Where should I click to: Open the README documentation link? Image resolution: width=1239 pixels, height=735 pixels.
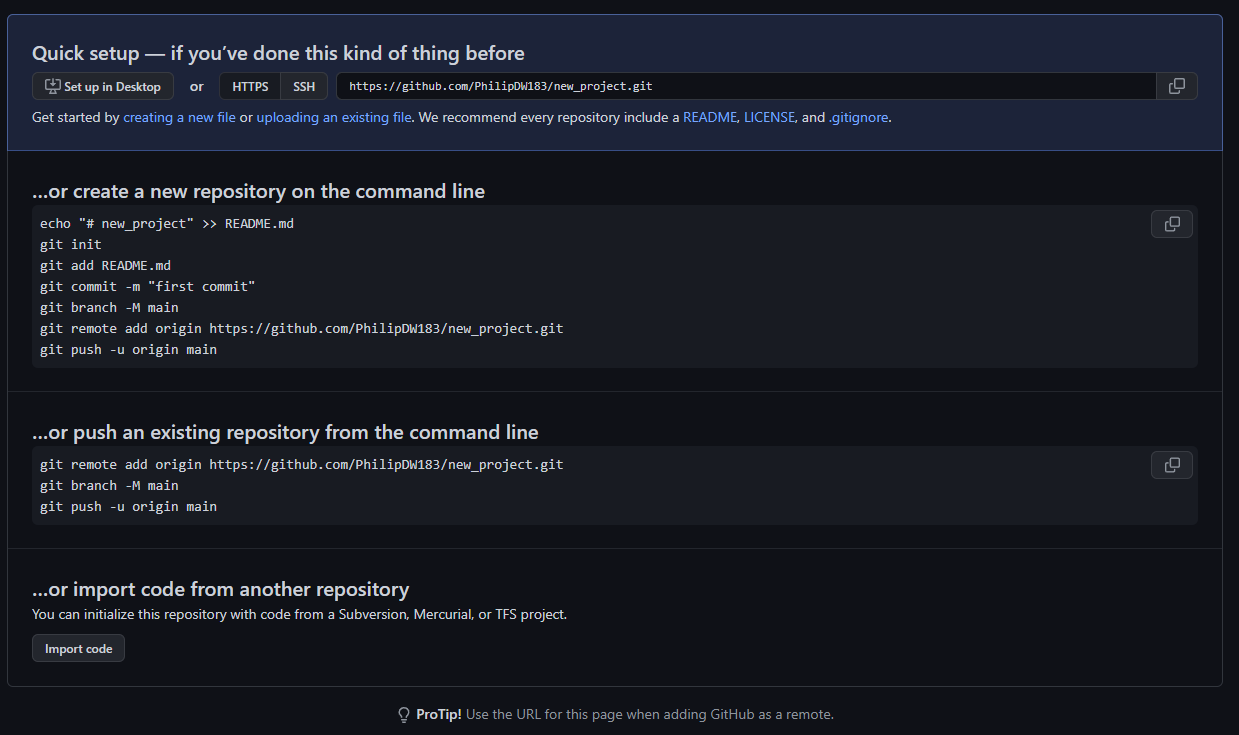click(710, 117)
